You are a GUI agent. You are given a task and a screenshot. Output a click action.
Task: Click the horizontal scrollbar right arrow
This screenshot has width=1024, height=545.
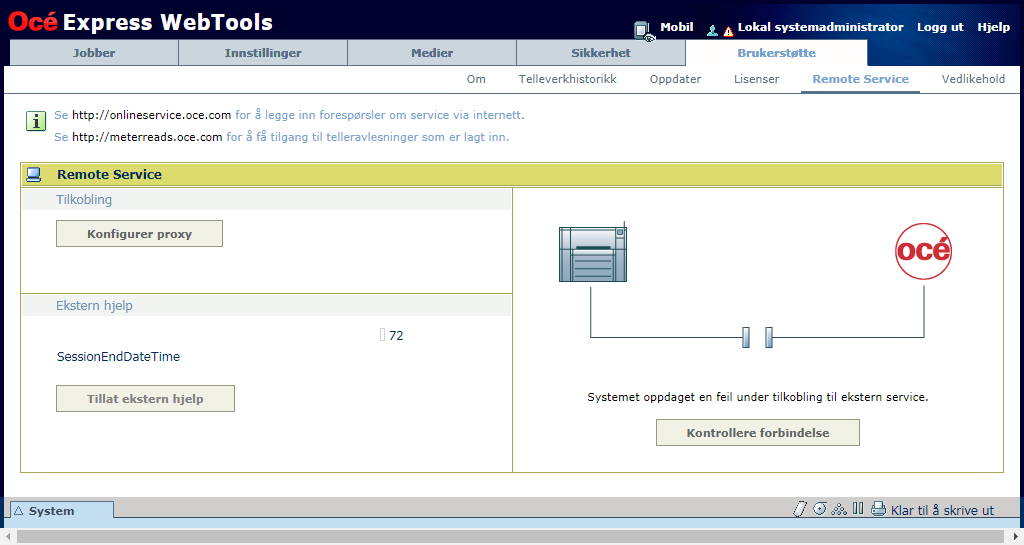coord(1016,537)
